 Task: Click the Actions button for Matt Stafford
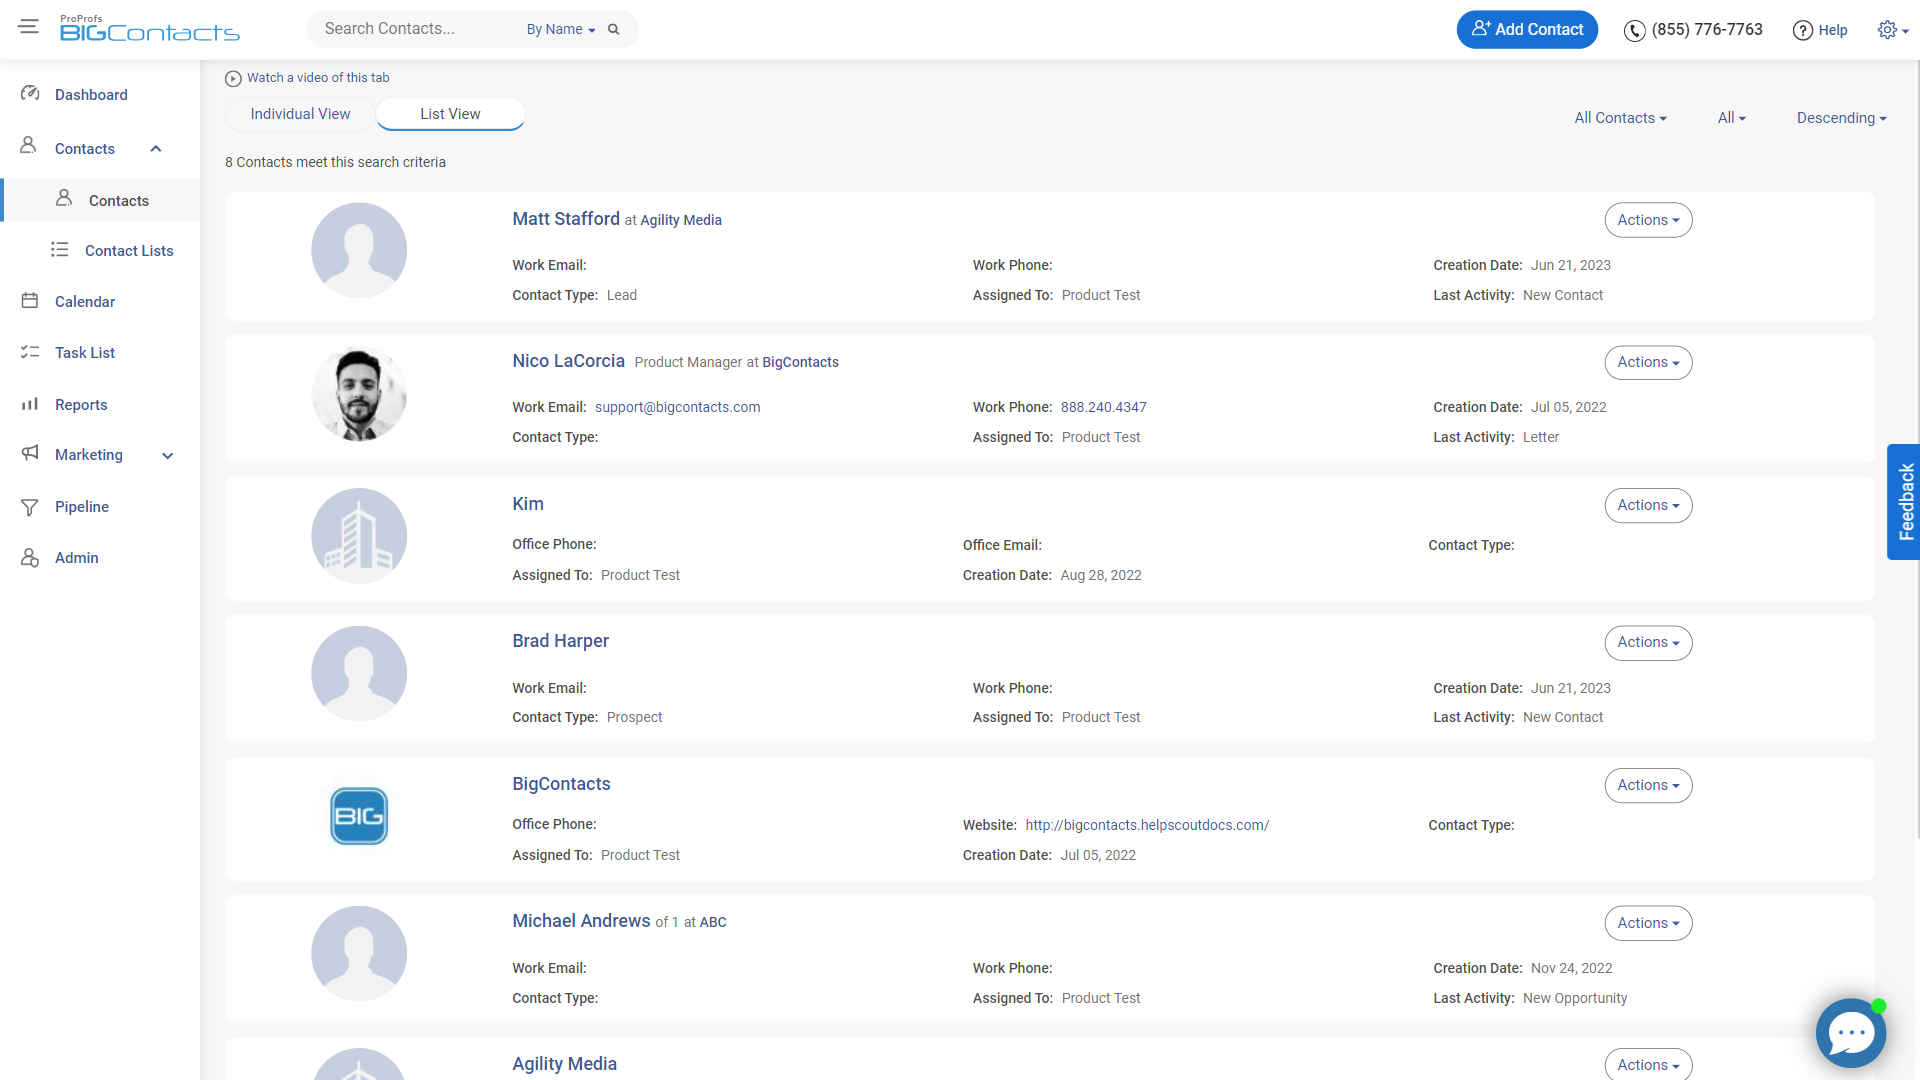coord(1647,219)
